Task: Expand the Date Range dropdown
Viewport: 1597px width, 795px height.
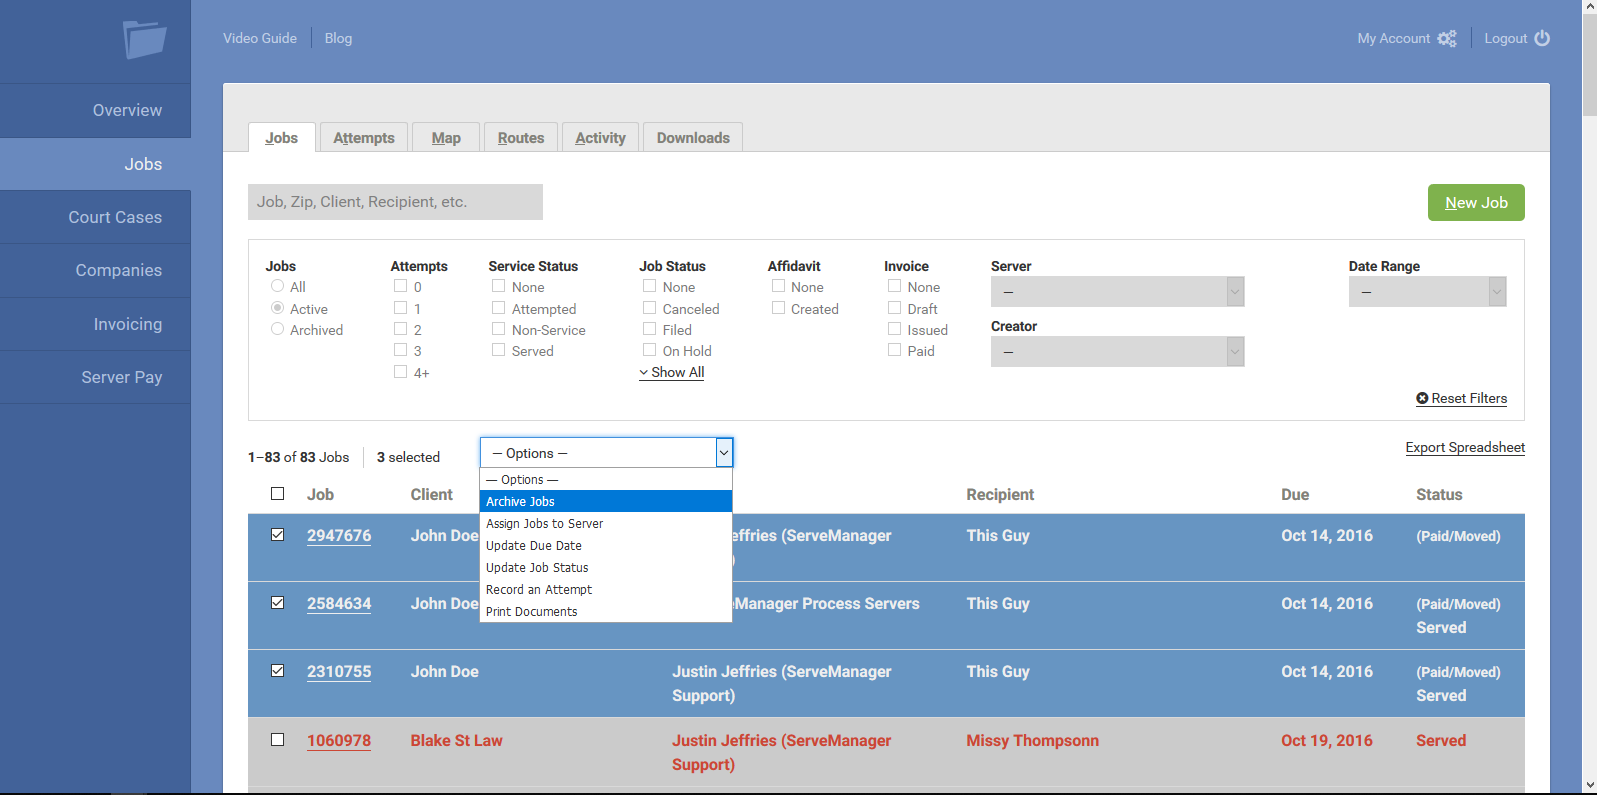Action: pos(1426,292)
